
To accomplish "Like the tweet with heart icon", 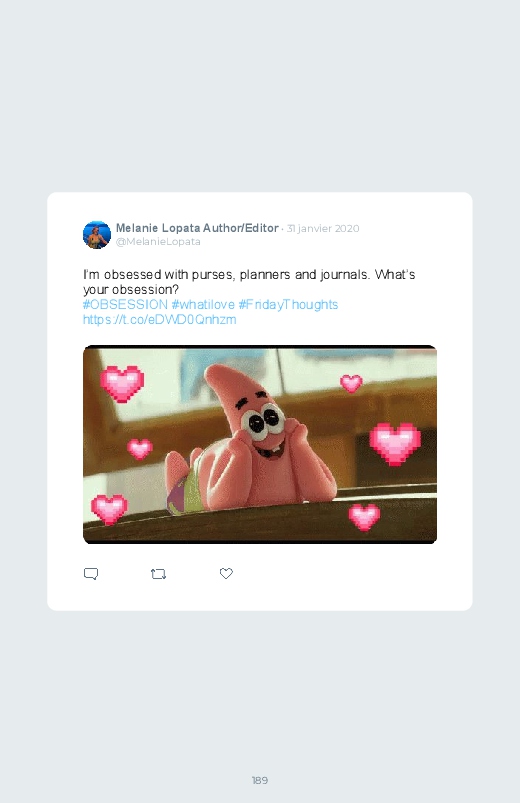I will [226, 574].
